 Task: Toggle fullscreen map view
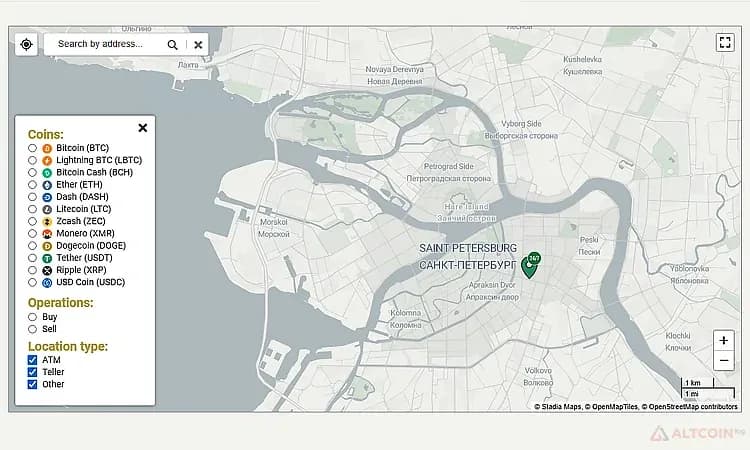coord(725,42)
